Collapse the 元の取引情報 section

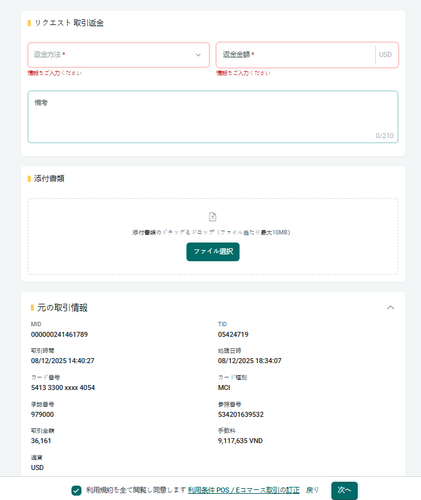click(390, 307)
